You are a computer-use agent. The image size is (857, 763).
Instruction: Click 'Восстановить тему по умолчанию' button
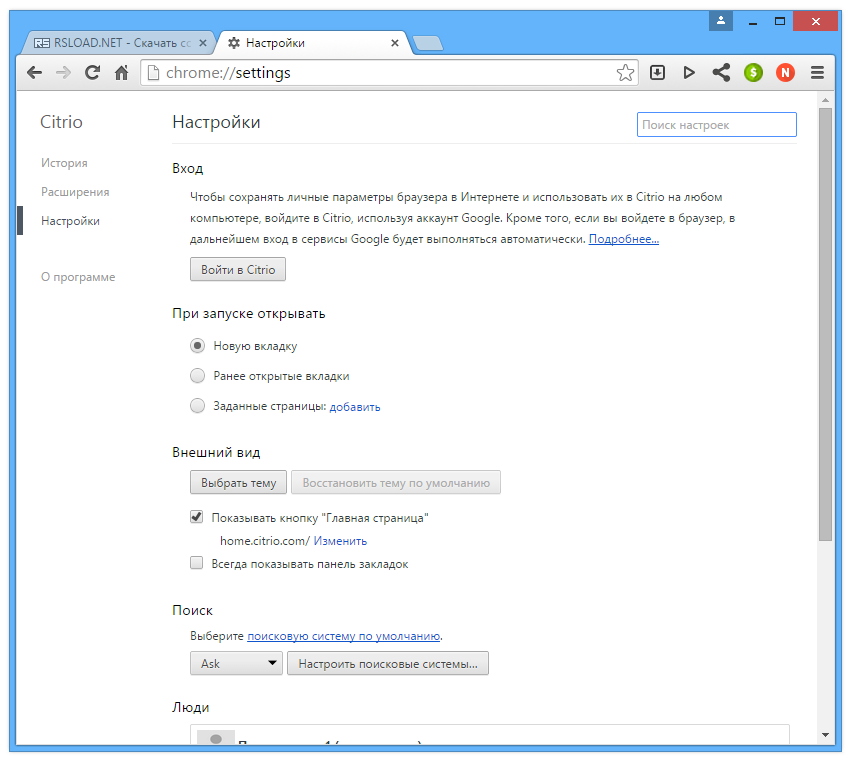[x=396, y=483]
